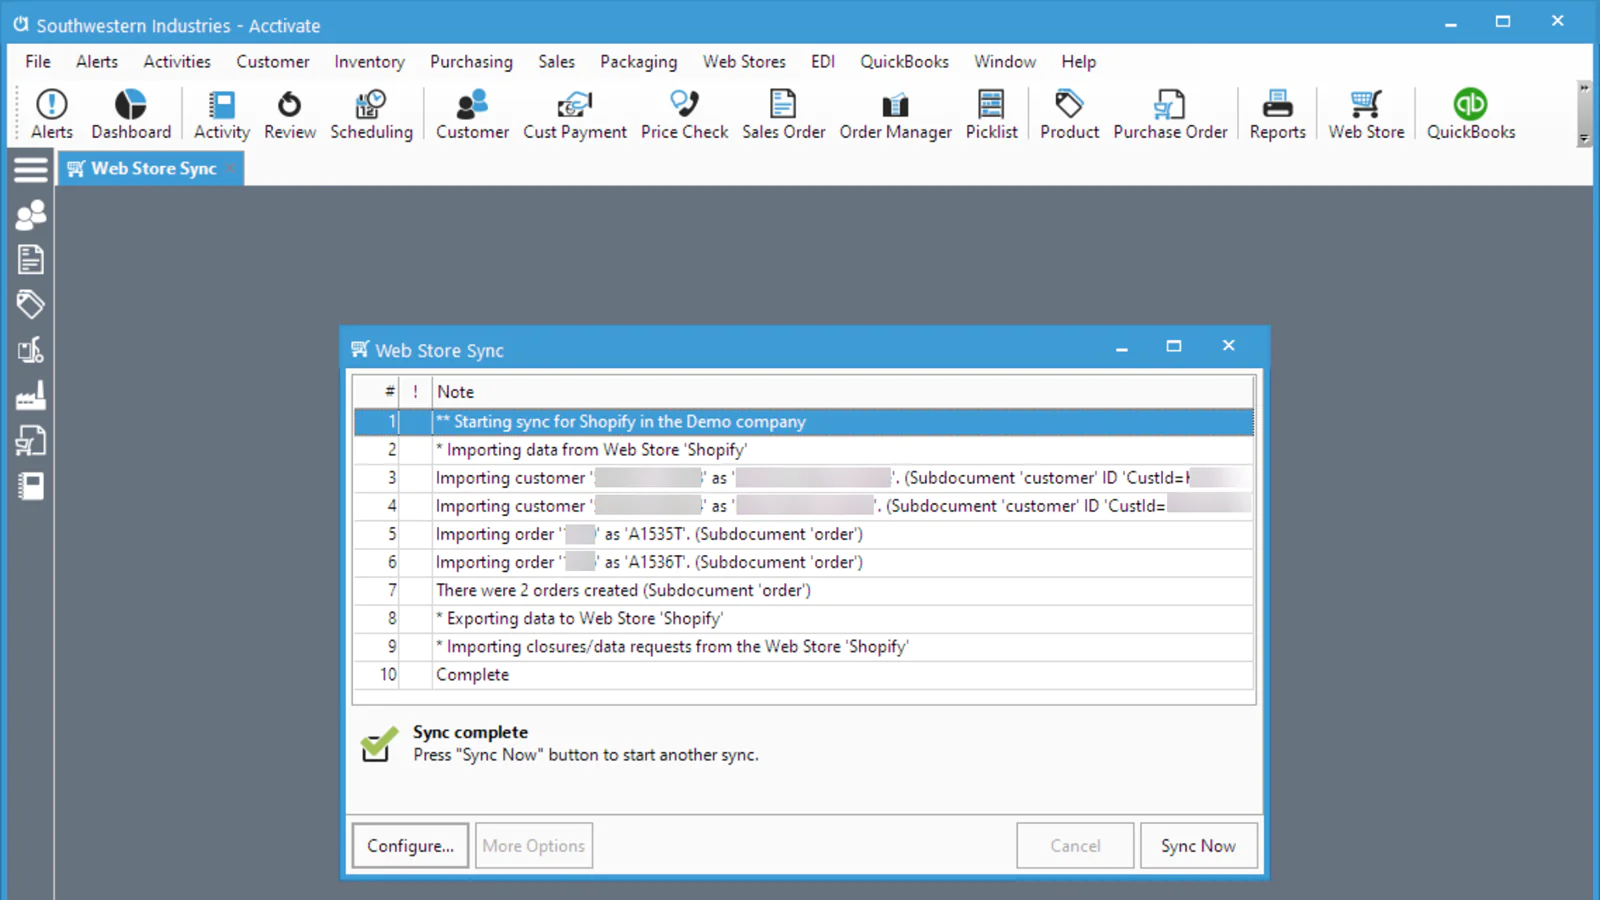
Task: Open the Sales menu
Action: coord(556,61)
